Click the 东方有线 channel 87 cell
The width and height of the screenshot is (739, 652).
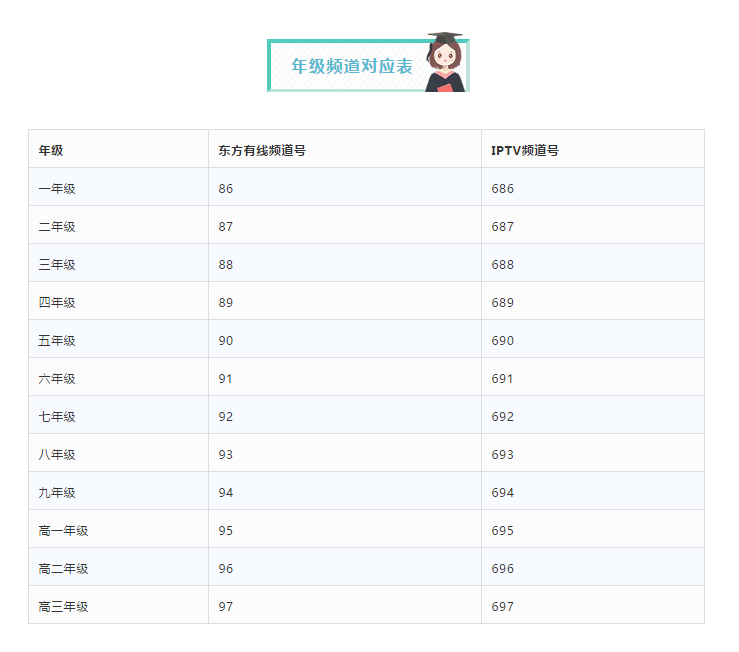click(x=226, y=226)
